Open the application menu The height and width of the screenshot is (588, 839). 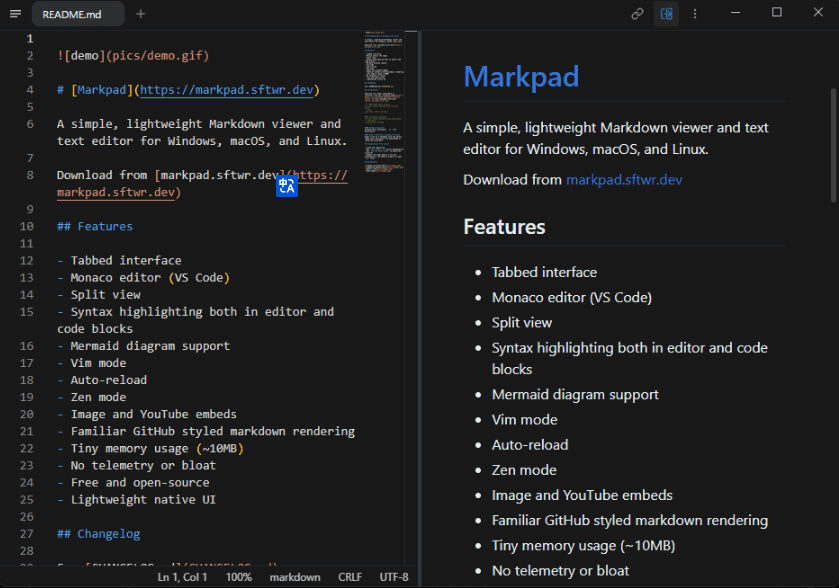click(x=14, y=14)
